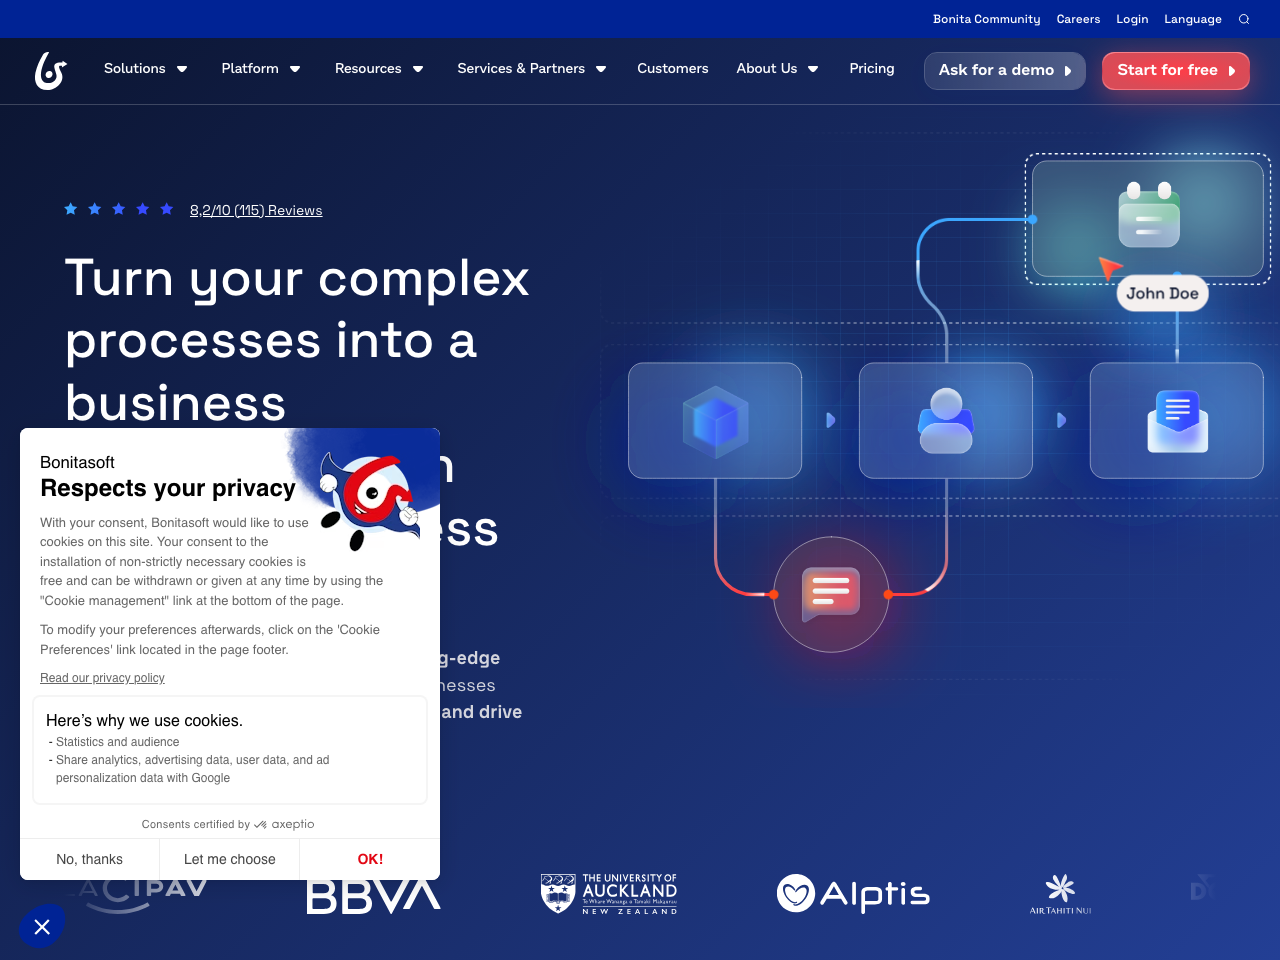The image size is (1280, 960).
Task: Click the document message node in the diagram
Action: point(1176,420)
